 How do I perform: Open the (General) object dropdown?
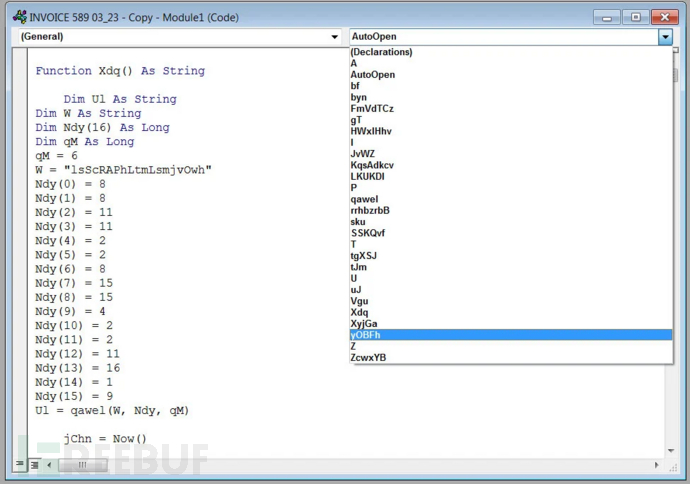(335, 37)
